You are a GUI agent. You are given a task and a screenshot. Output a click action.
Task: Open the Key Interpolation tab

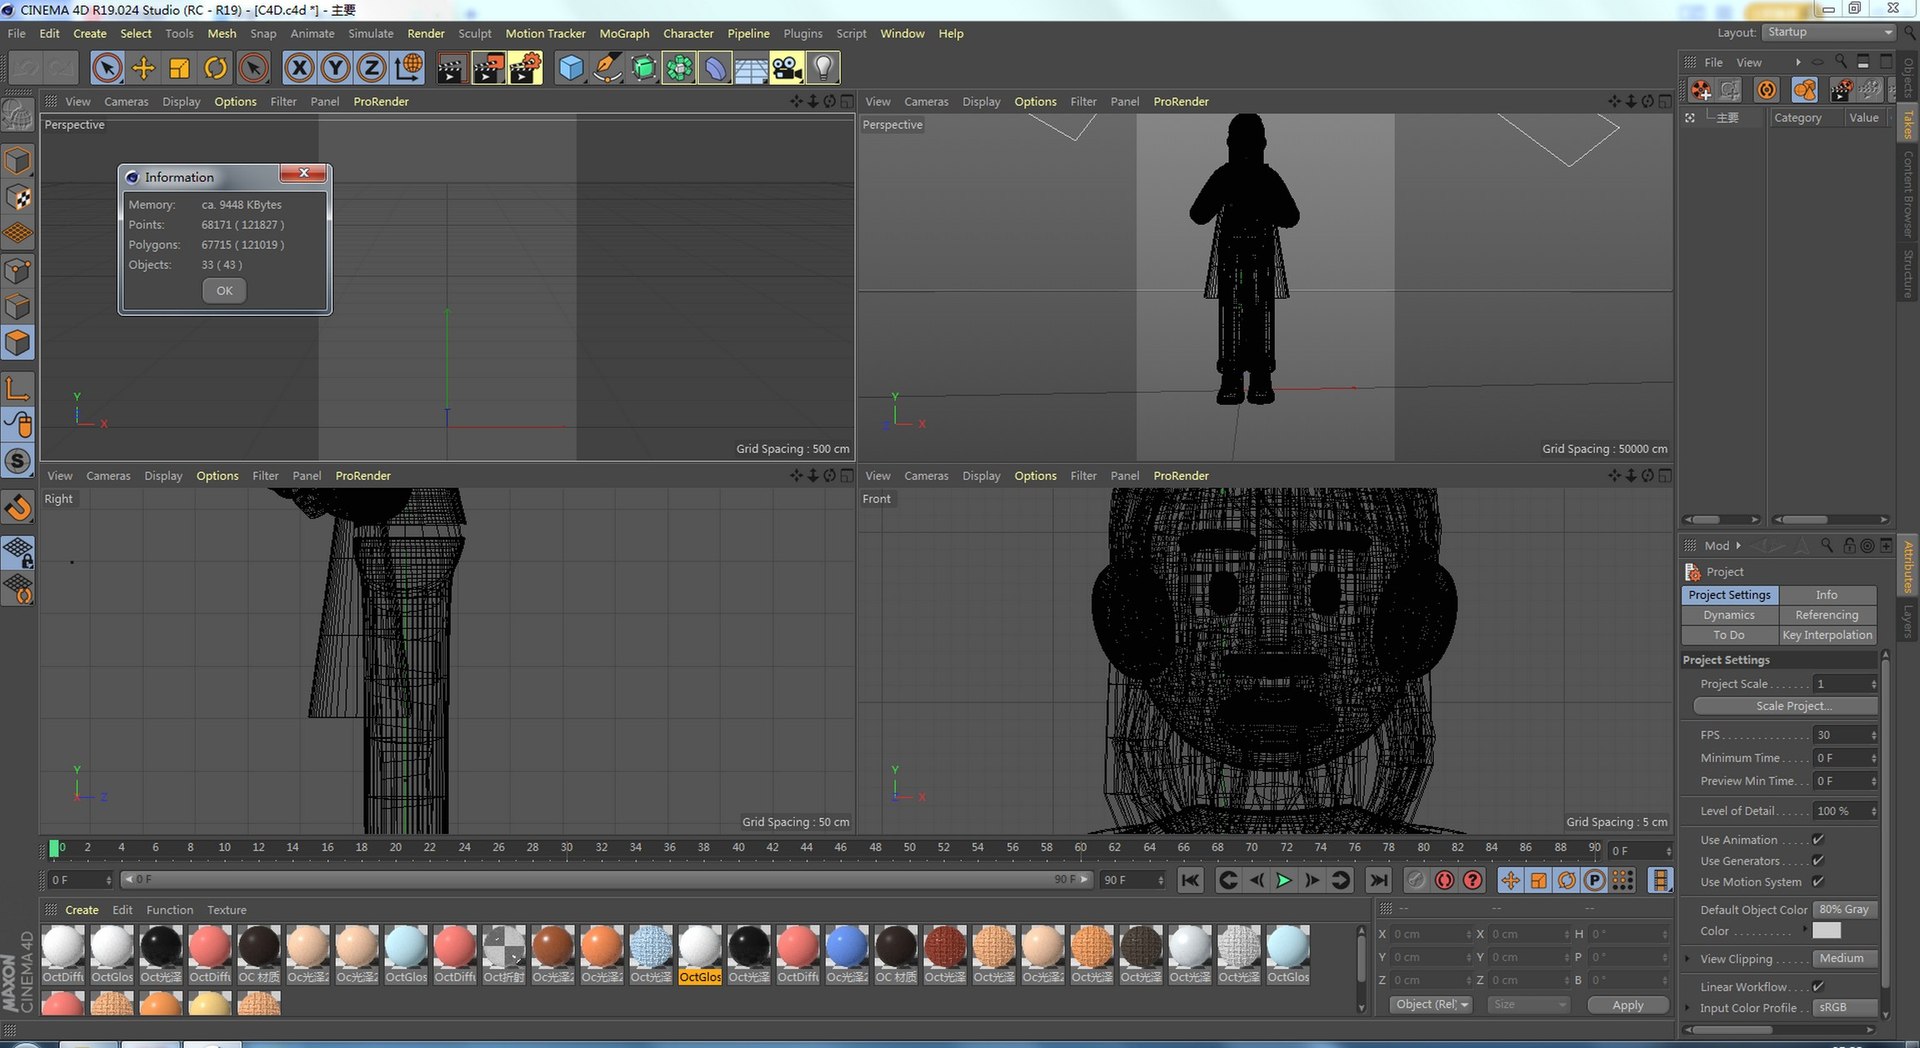coord(1827,635)
